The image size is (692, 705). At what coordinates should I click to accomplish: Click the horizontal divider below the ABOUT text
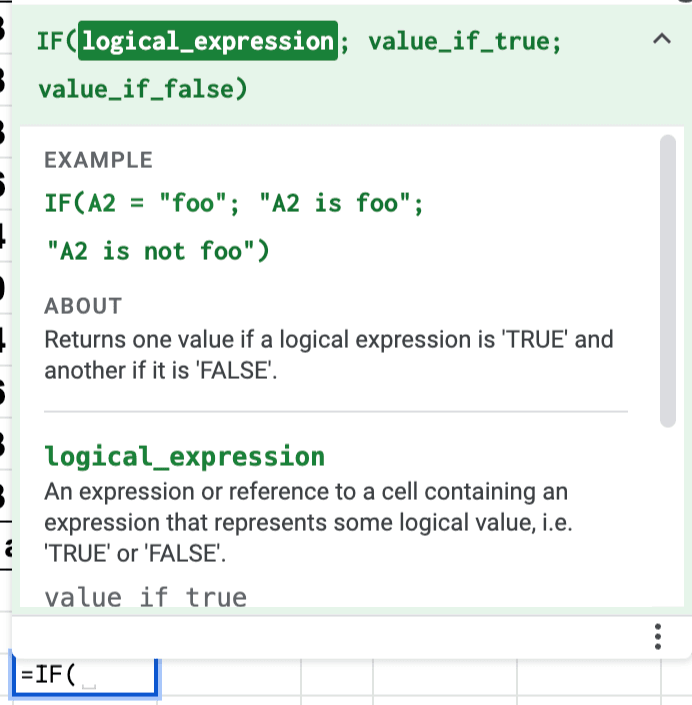click(x=335, y=411)
